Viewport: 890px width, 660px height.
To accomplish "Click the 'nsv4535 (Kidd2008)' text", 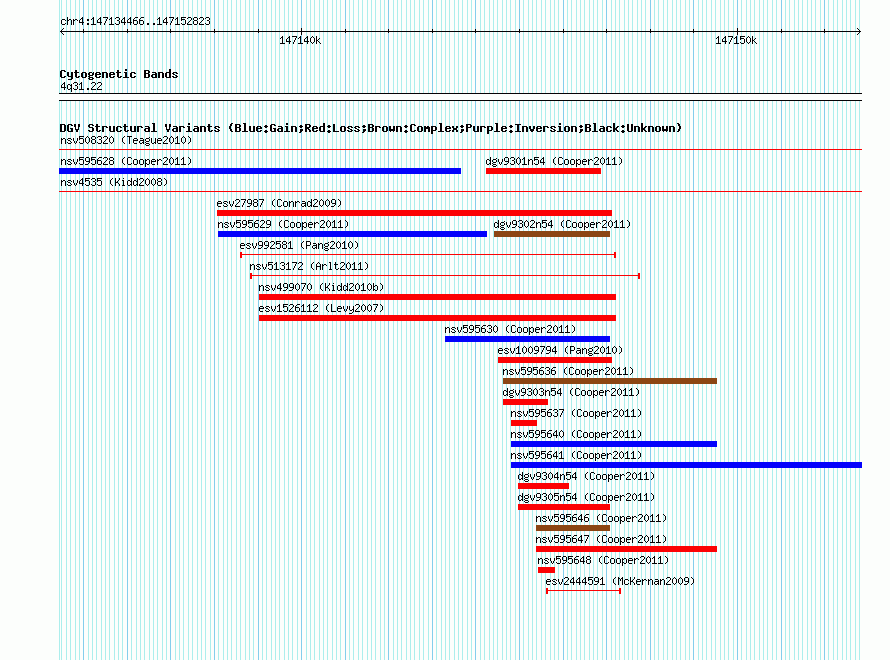I will point(114,182).
